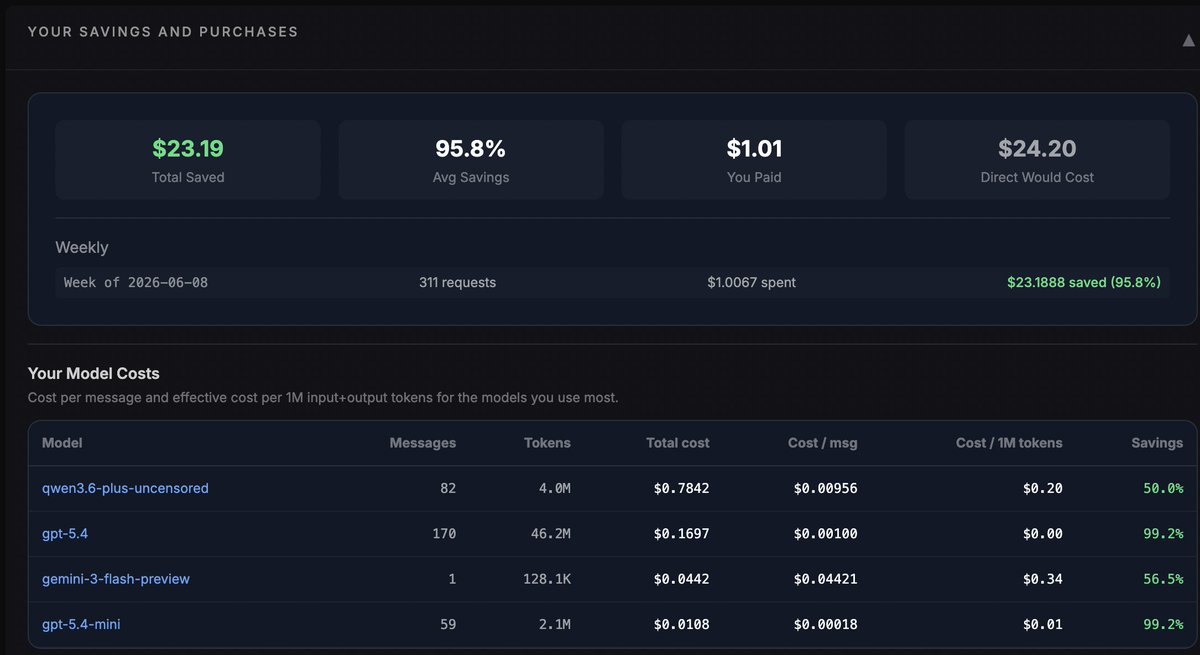Select the 95.8% Avg Savings card
Image resolution: width=1200 pixels, height=655 pixels.
coord(471,160)
